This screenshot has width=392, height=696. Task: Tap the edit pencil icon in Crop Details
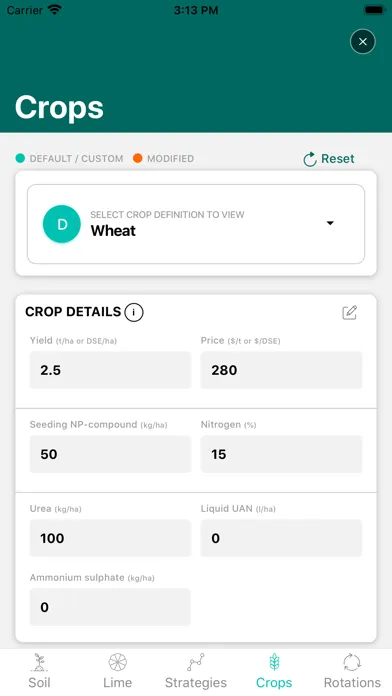[x=349, y=312]
